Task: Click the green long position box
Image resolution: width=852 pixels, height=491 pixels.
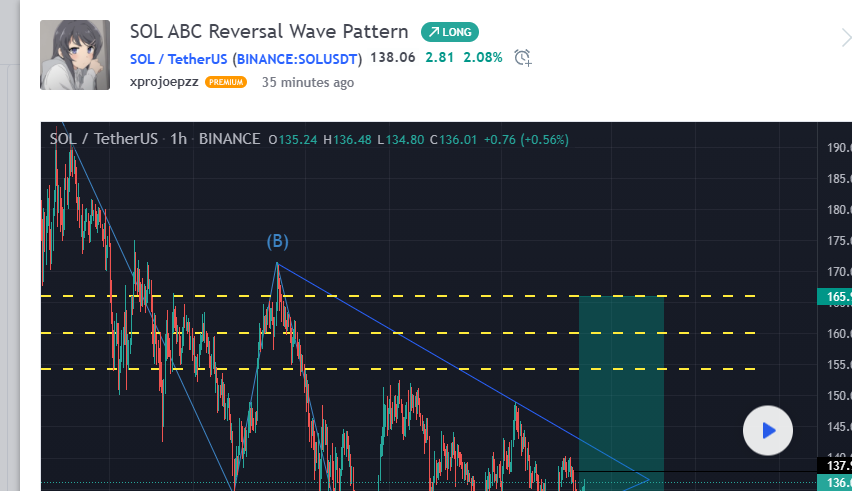Action: 620,380
